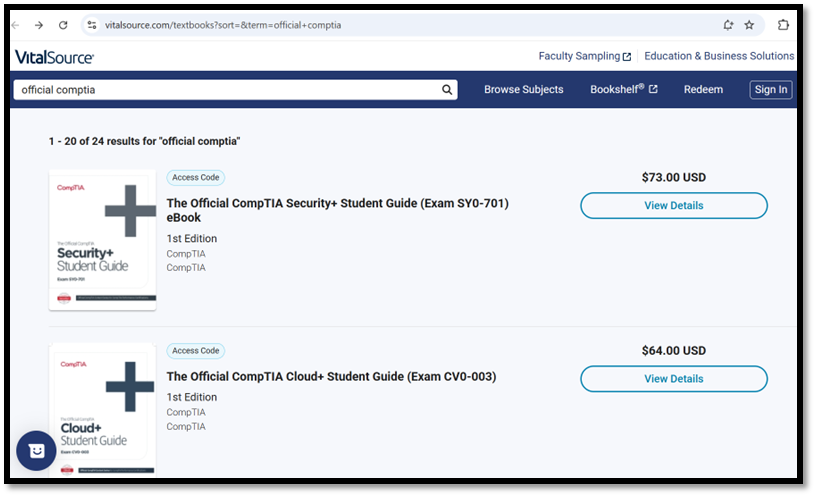Click the search box containing "official comptia"
This screenshot has width=816, height=497.
(x=235, y=90)
